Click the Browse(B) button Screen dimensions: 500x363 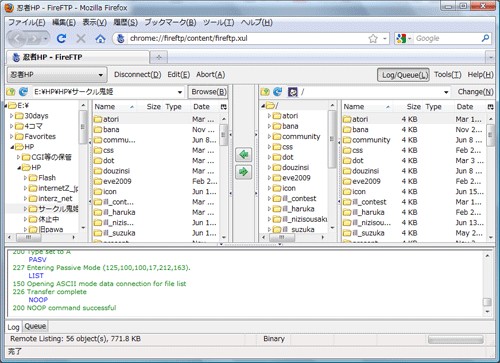pos(209,92)
